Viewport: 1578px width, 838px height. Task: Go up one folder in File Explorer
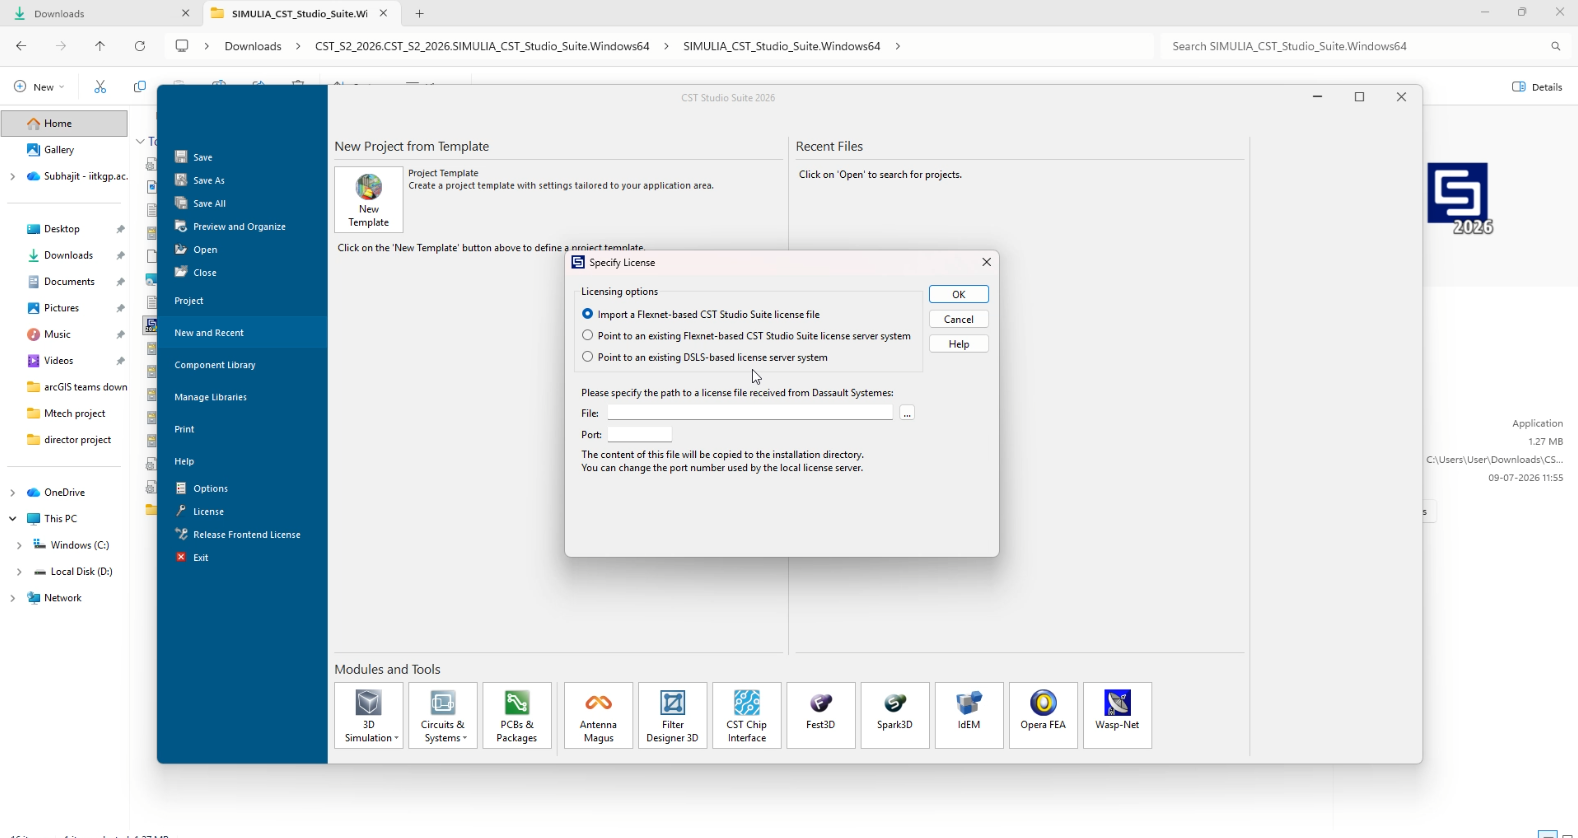click(100, 46)
